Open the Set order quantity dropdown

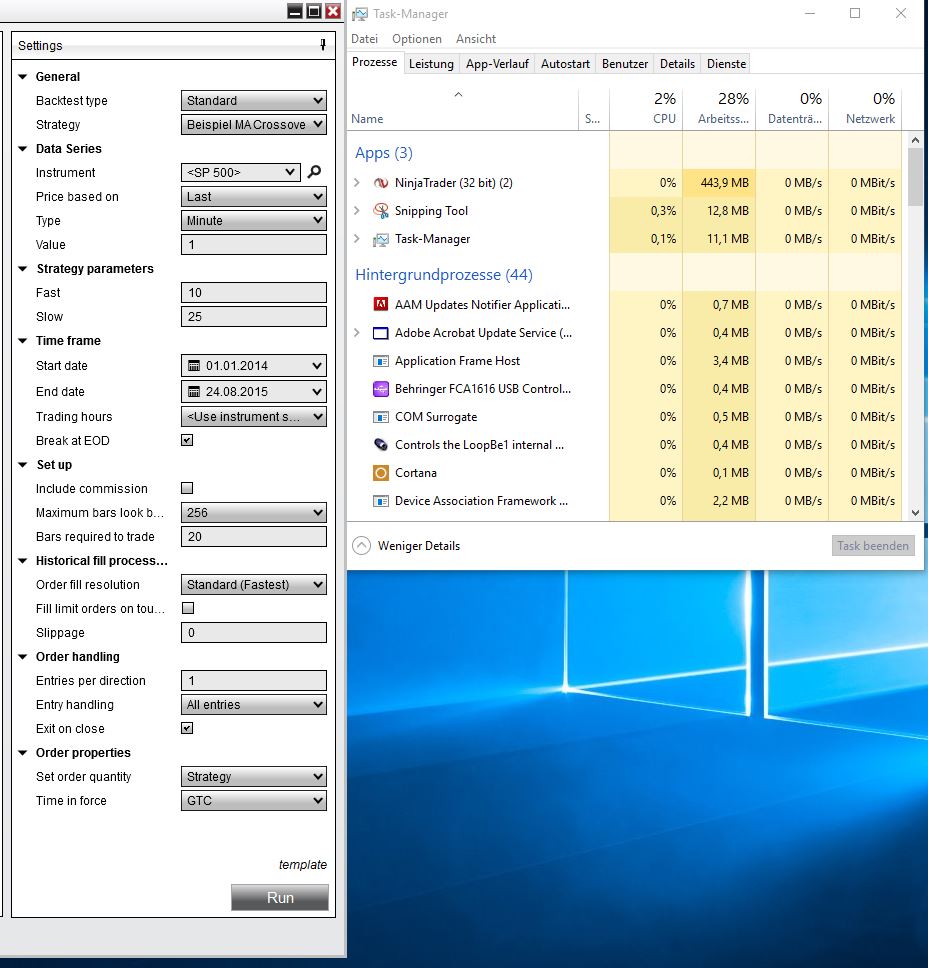point(254,777)
